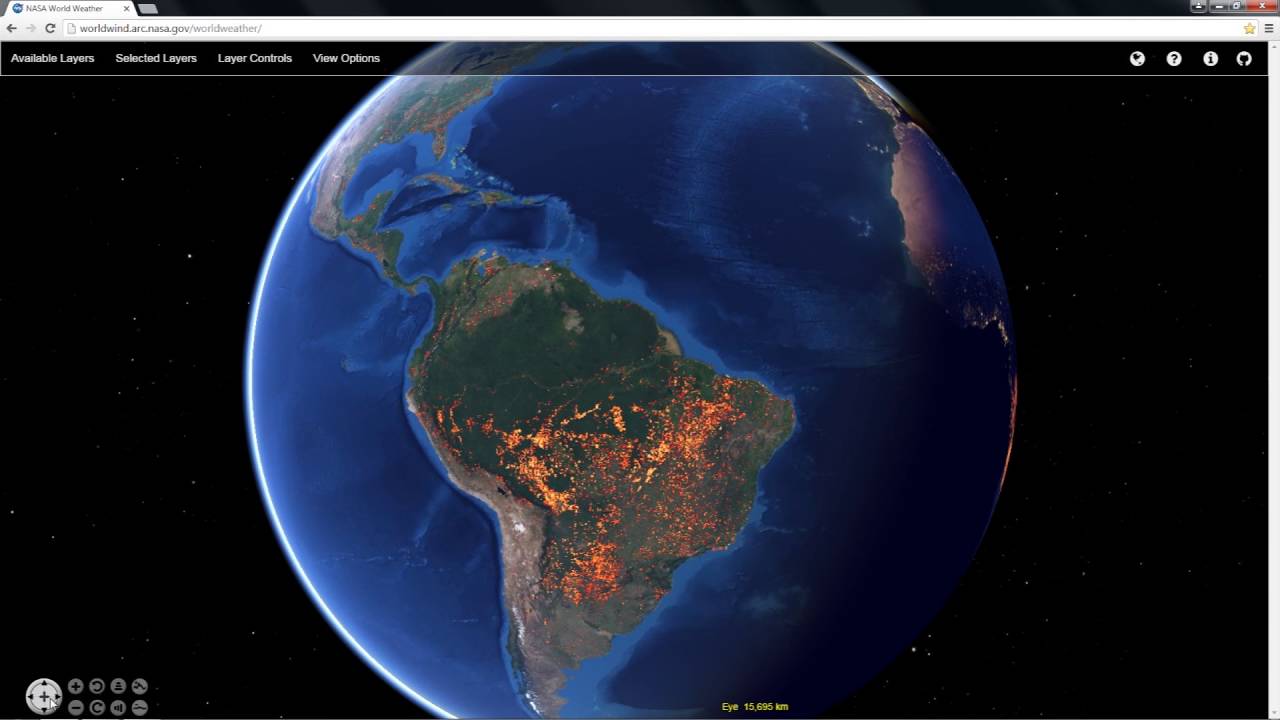
Task: Click the Eye 15,695 km altitude readout
Action: tap(755, 706)
